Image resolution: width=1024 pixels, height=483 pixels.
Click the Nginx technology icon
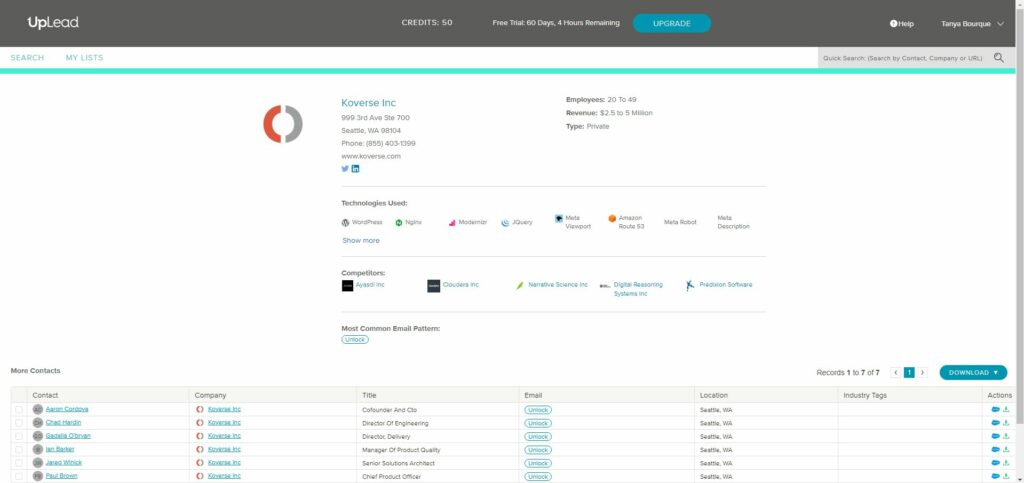click(398, 223)
